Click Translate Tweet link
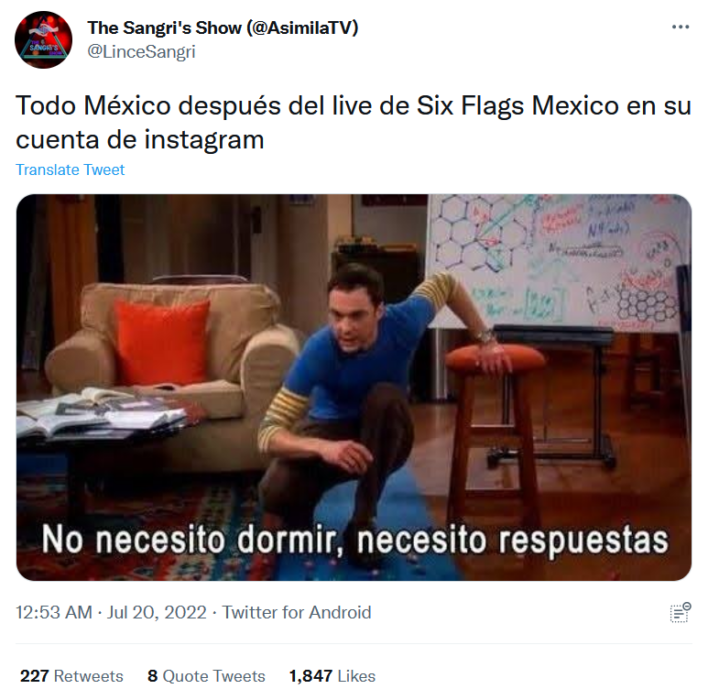Viewport: 708px width, 700px height. (70, 170)
